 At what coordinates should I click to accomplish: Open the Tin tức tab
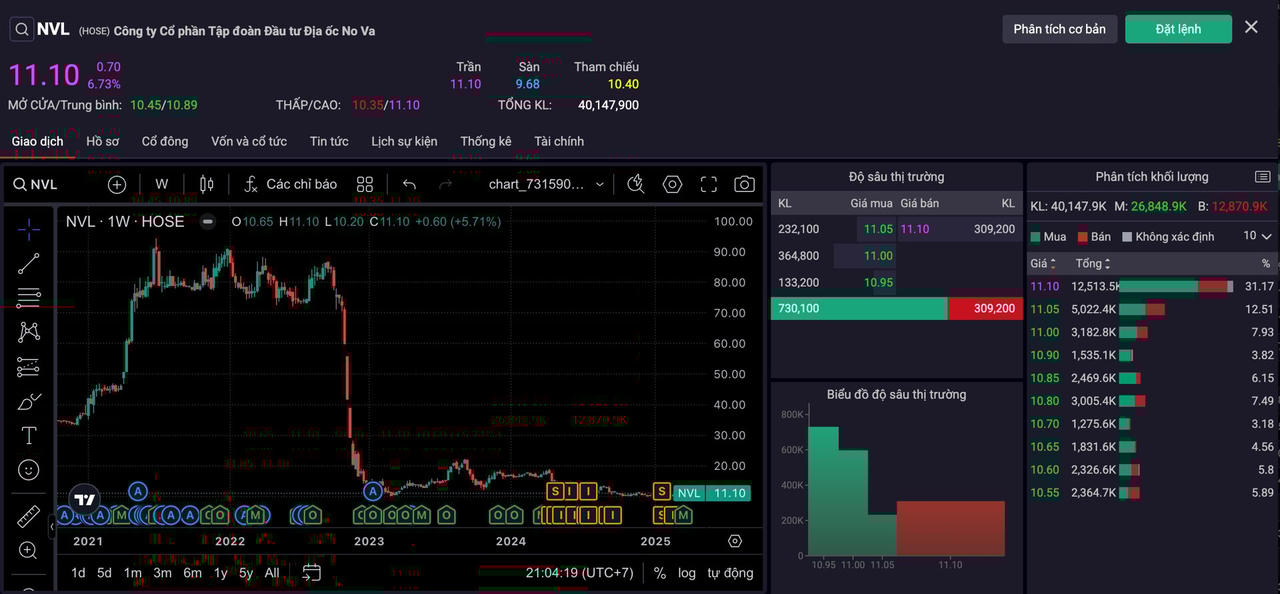pyautogui.click(x=329, y=141)
